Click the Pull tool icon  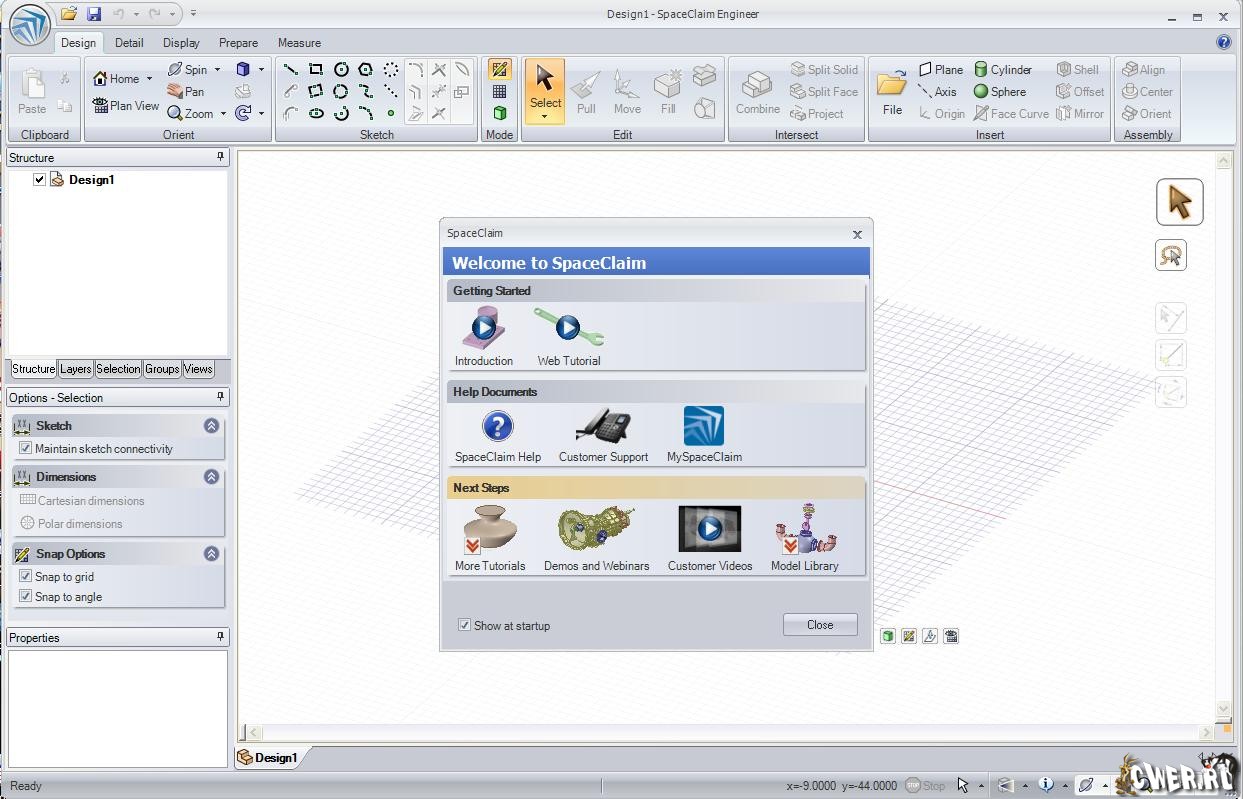586,91
